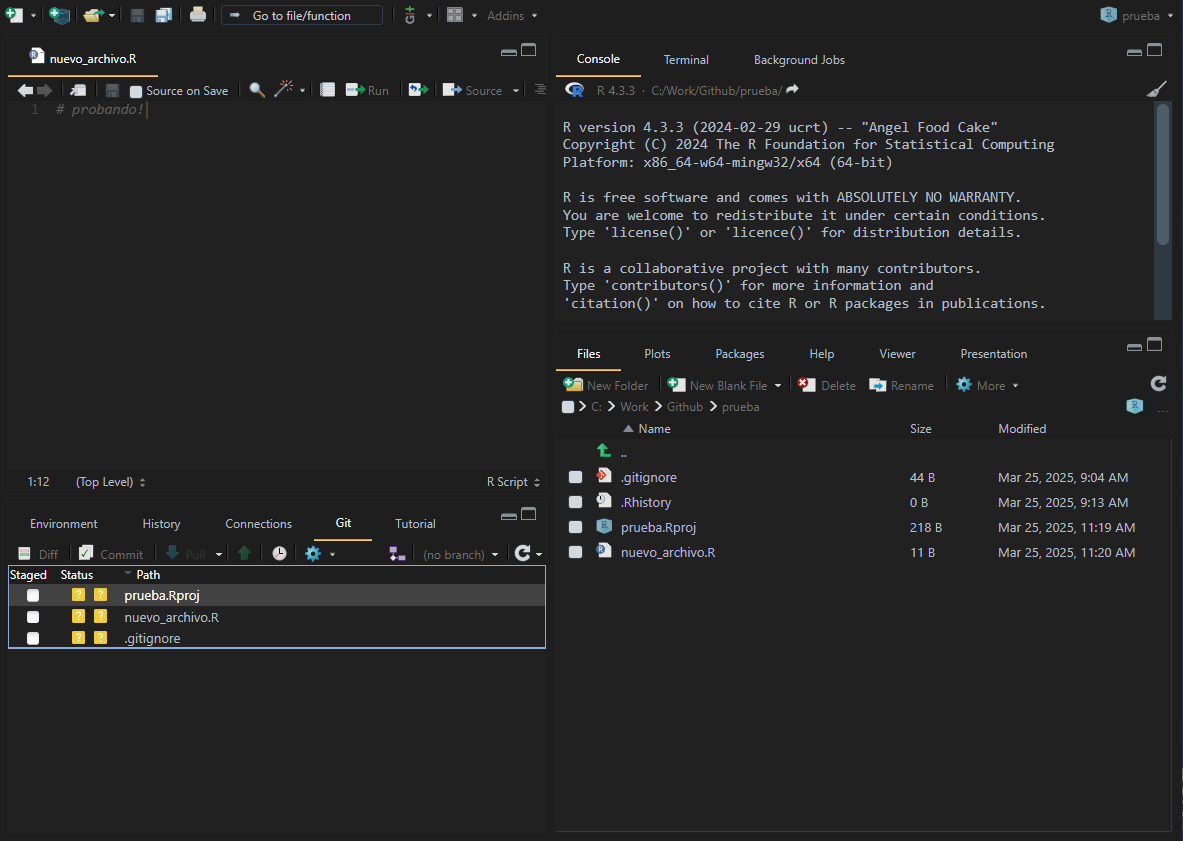This screenshot has width=1183, height=841.
Task: Check nuevo_archivo.R file checkbox in Files
Action: 576,552
